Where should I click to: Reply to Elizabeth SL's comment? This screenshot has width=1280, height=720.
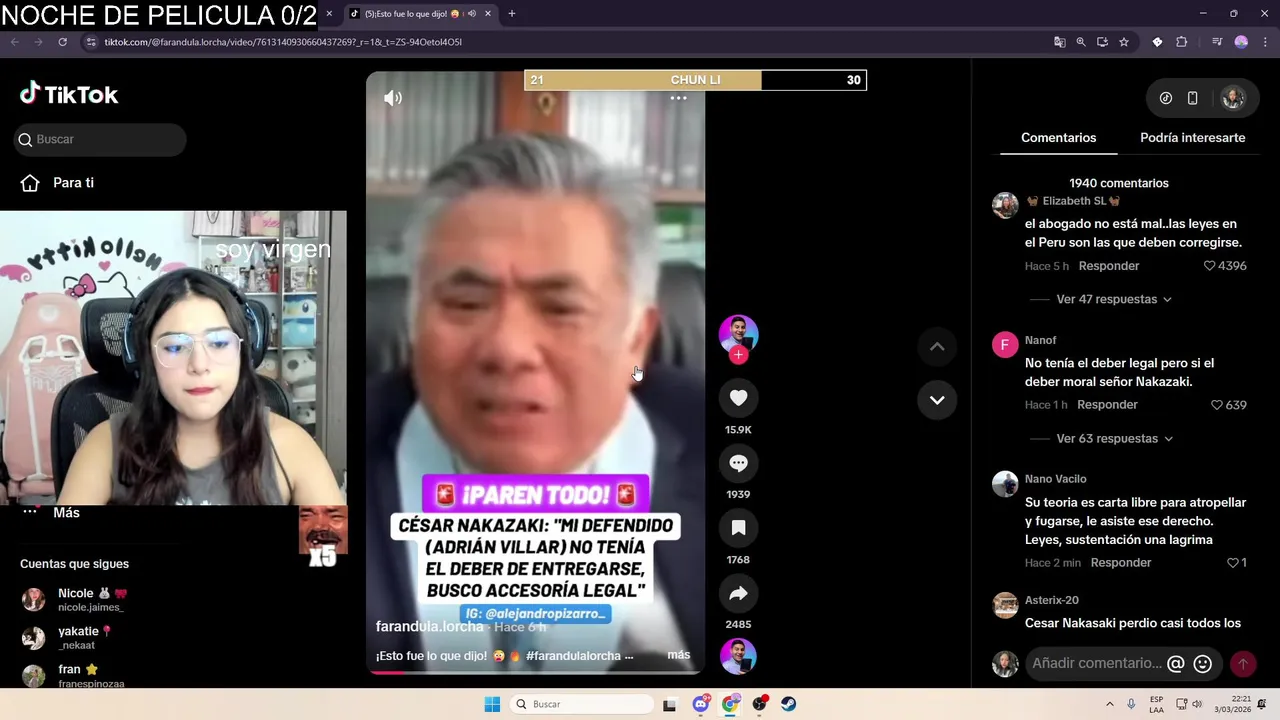tap(1108, 266)
